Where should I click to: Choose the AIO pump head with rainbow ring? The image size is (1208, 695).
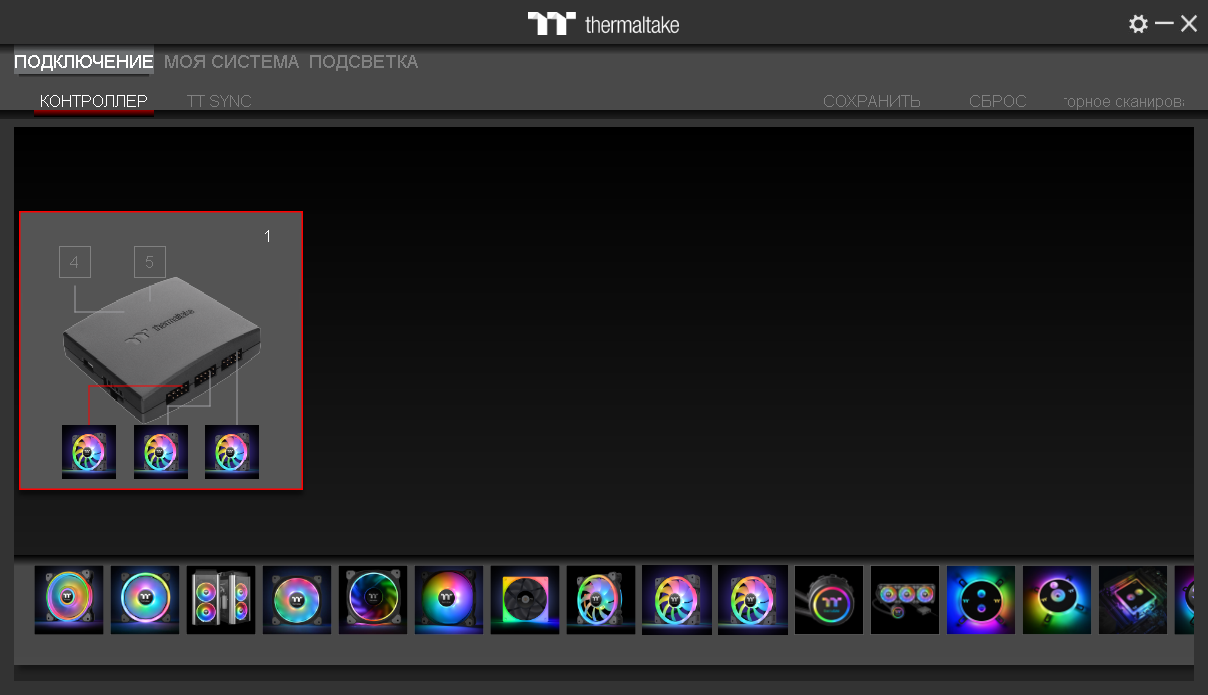829,600
